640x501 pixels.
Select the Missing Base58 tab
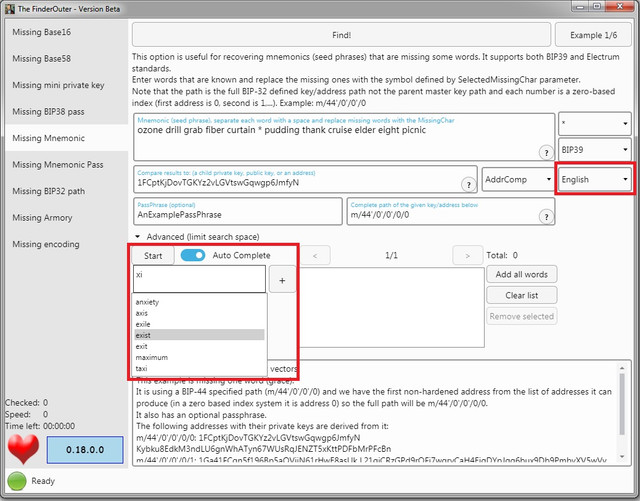[x=67, y=58]
